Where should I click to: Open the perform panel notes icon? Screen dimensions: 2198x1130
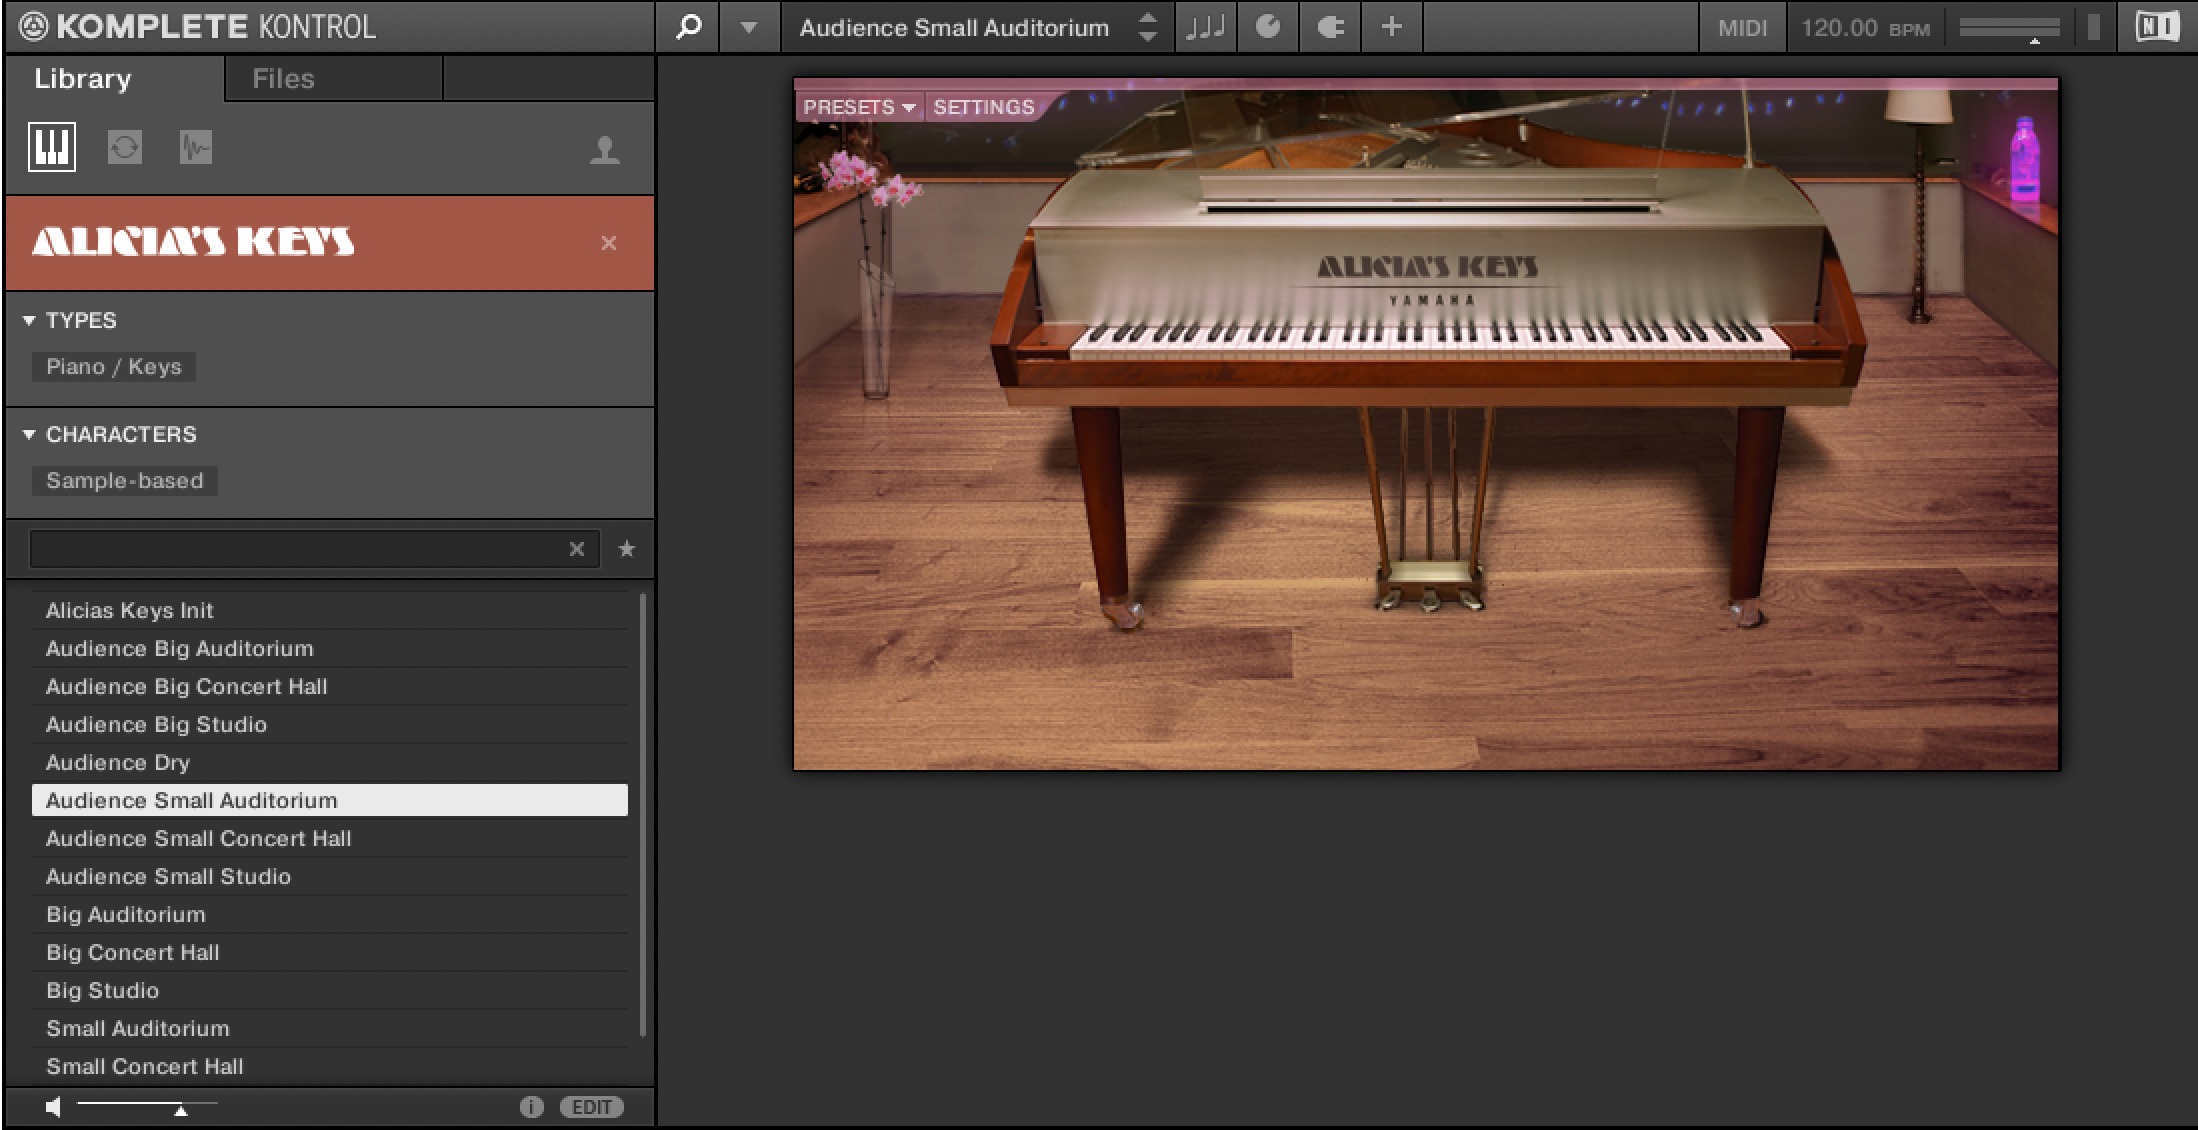[1206, 27]
